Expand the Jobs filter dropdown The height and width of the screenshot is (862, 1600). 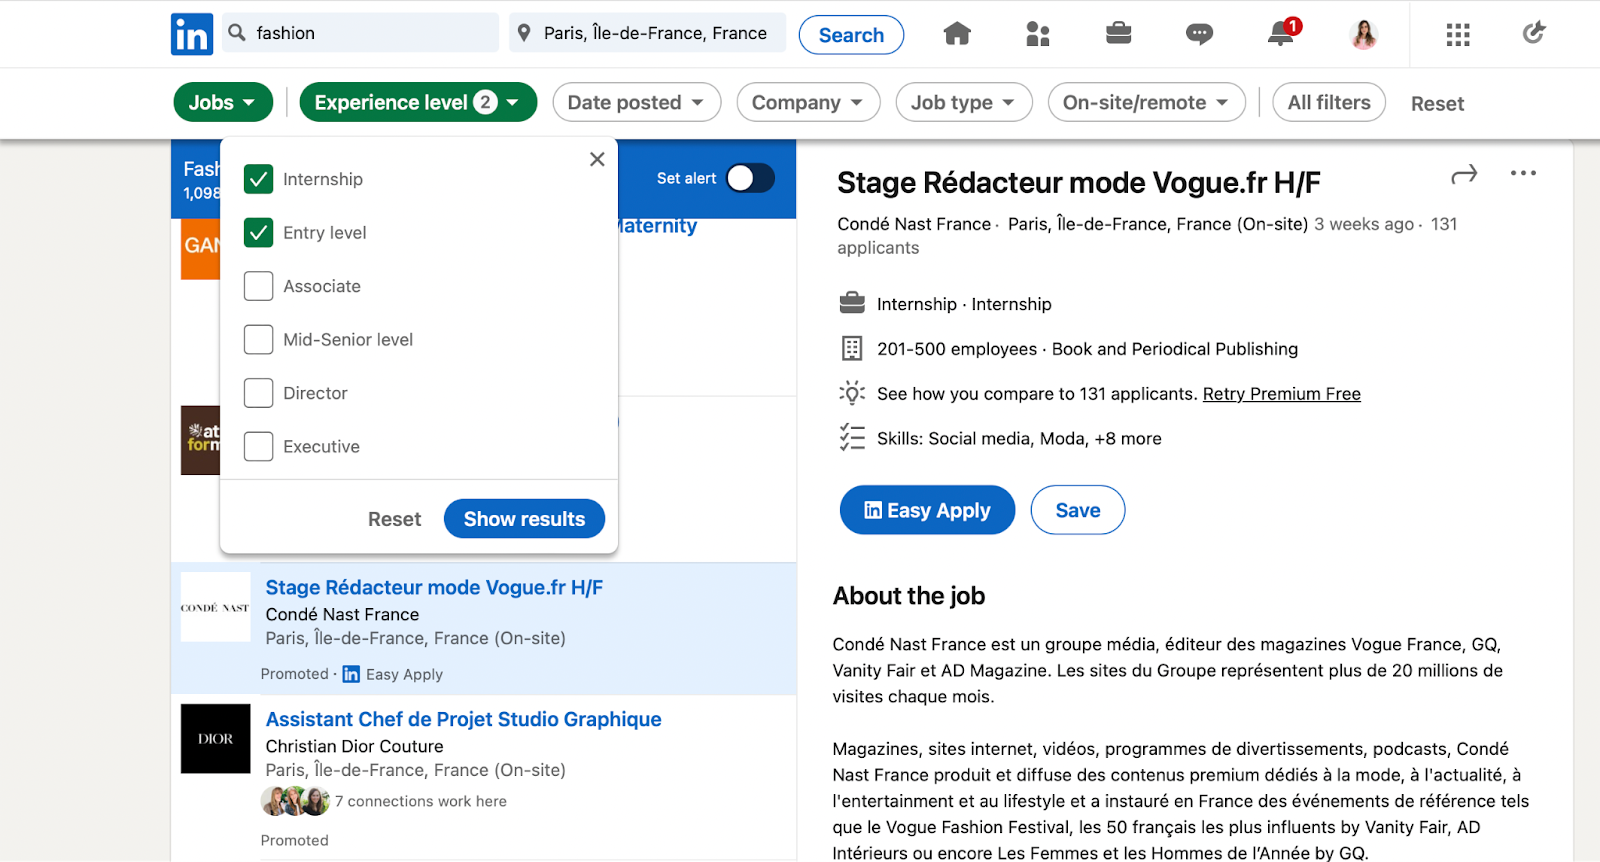pyautogui.click(x=223, y=102)
